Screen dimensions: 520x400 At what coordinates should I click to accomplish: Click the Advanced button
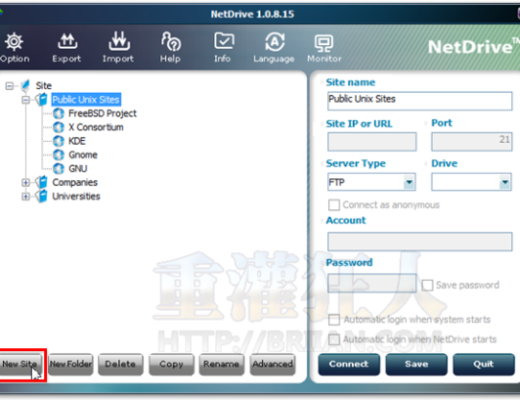(272, 364)
